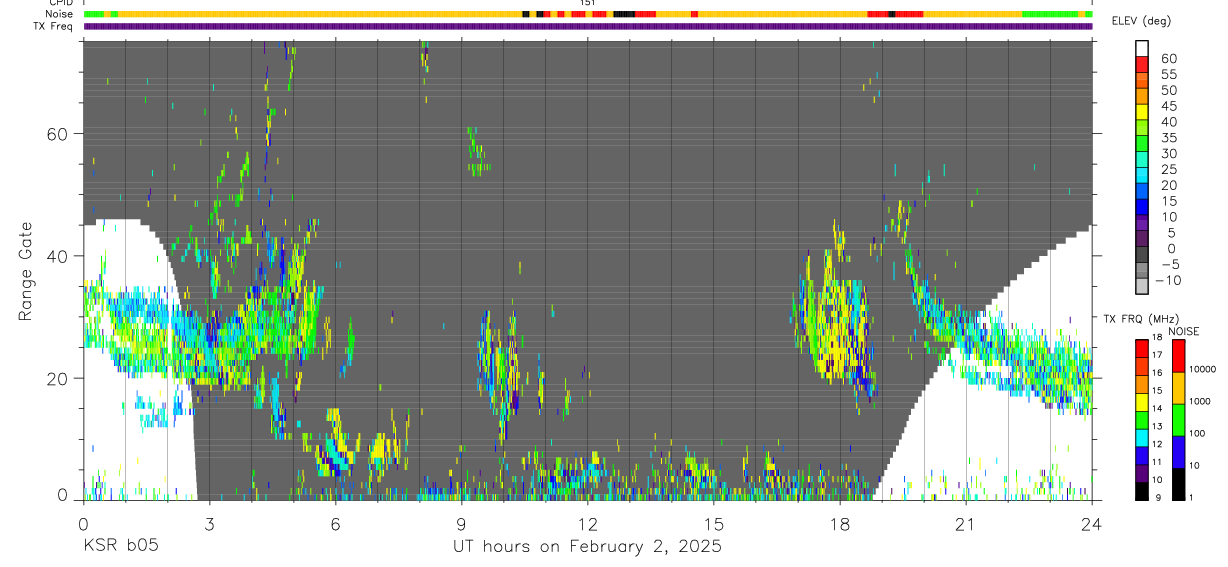Click the '45' label on the ELEV scale
Screen dimensions: 1228x567
(x=1167, y=106)
